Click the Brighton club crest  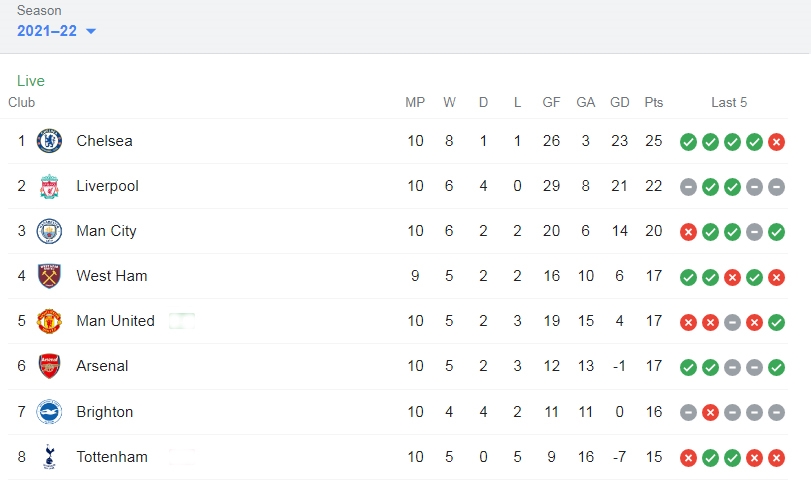49,412
